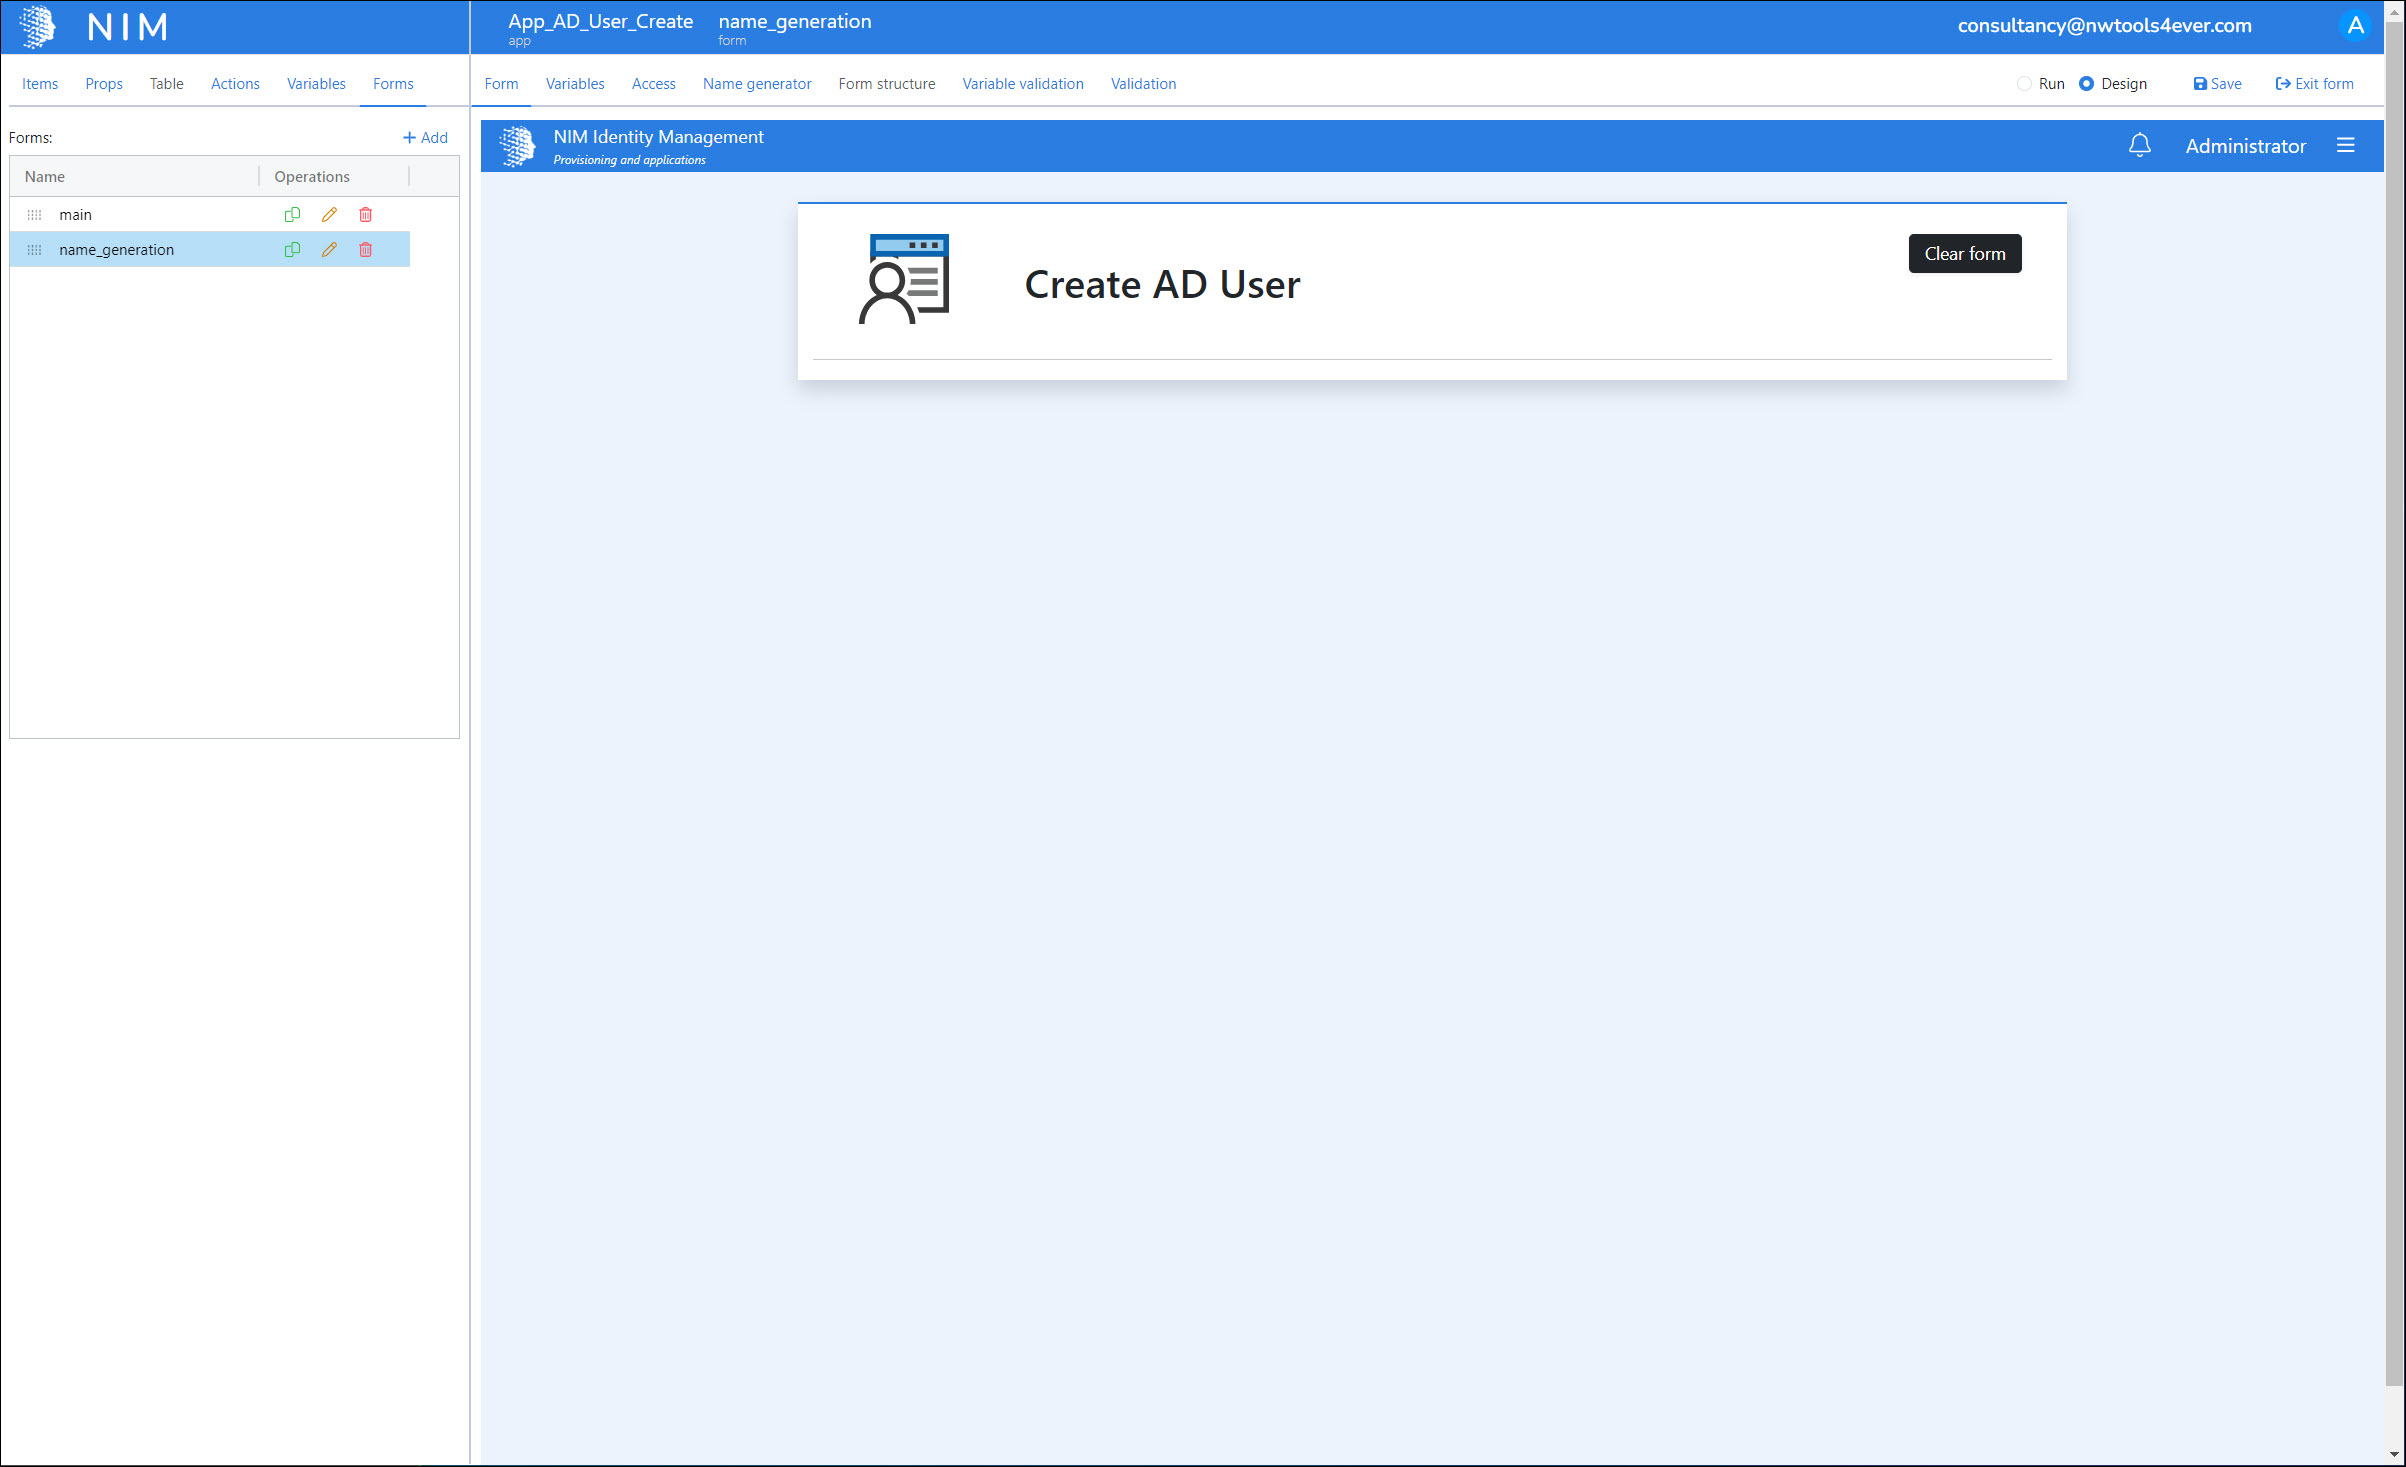This screenshot has width=2406, height=1467.
Task: Click the user avatar A icon
Action: coord(2355,26)
